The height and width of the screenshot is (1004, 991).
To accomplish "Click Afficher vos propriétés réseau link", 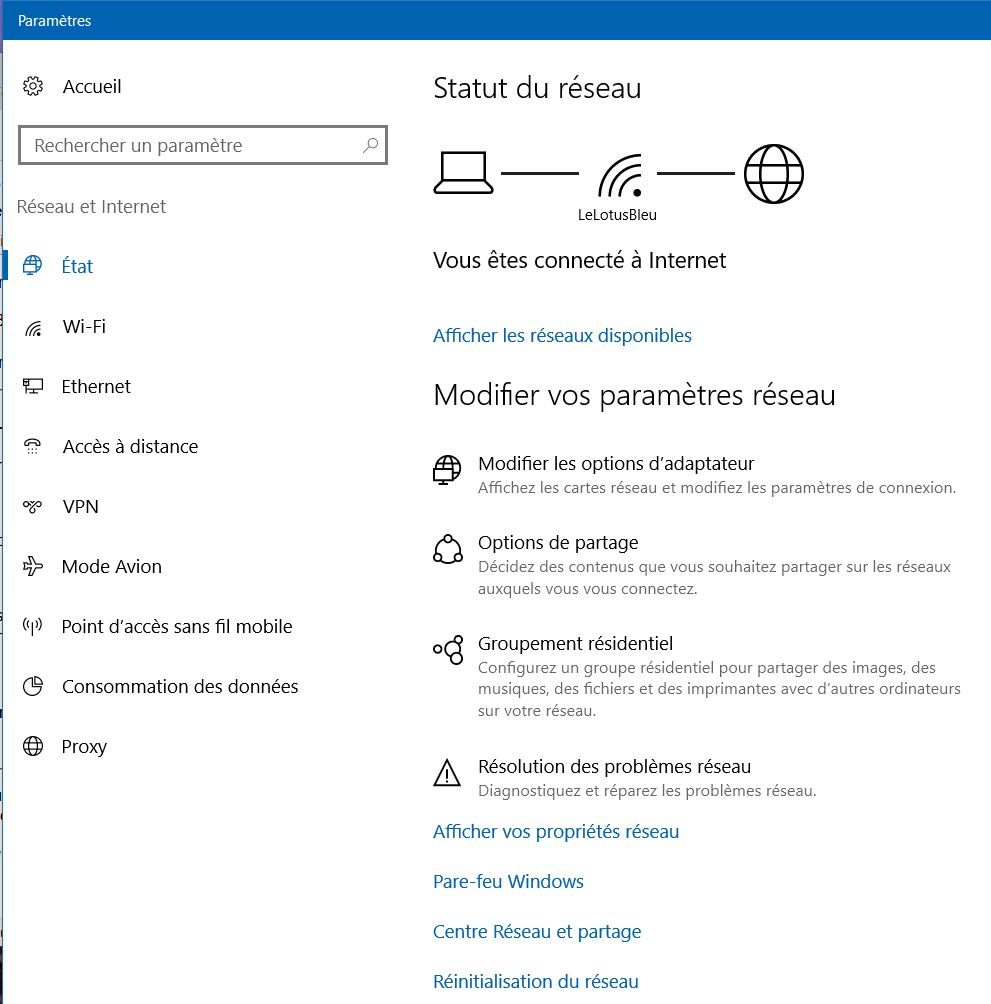I will tap(556, 832).
